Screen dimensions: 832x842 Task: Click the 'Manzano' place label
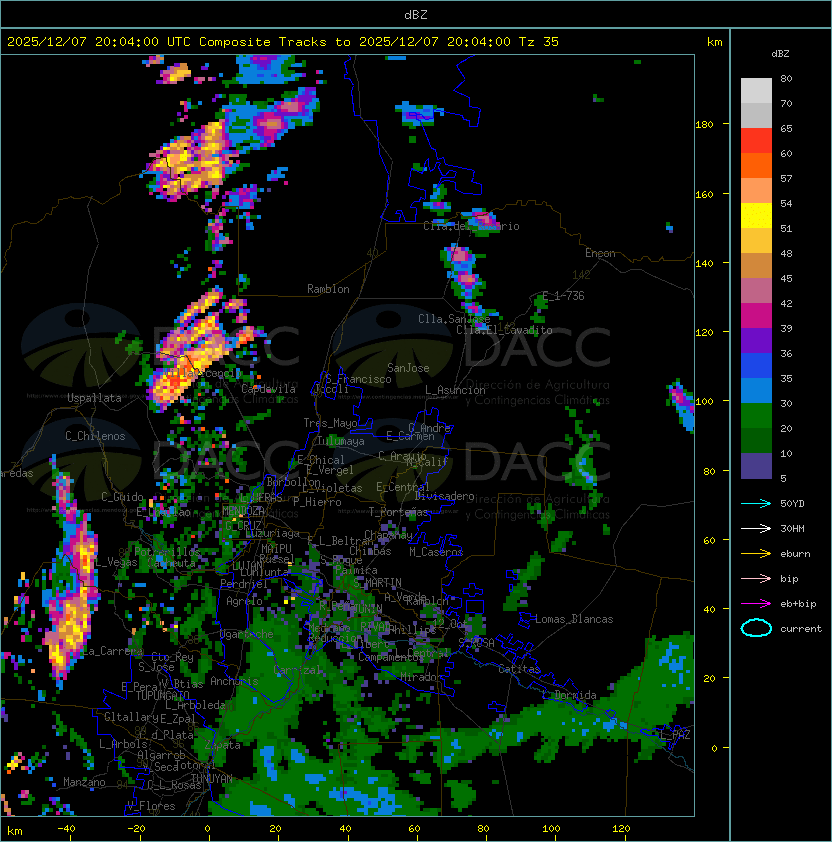click(84, 782)
